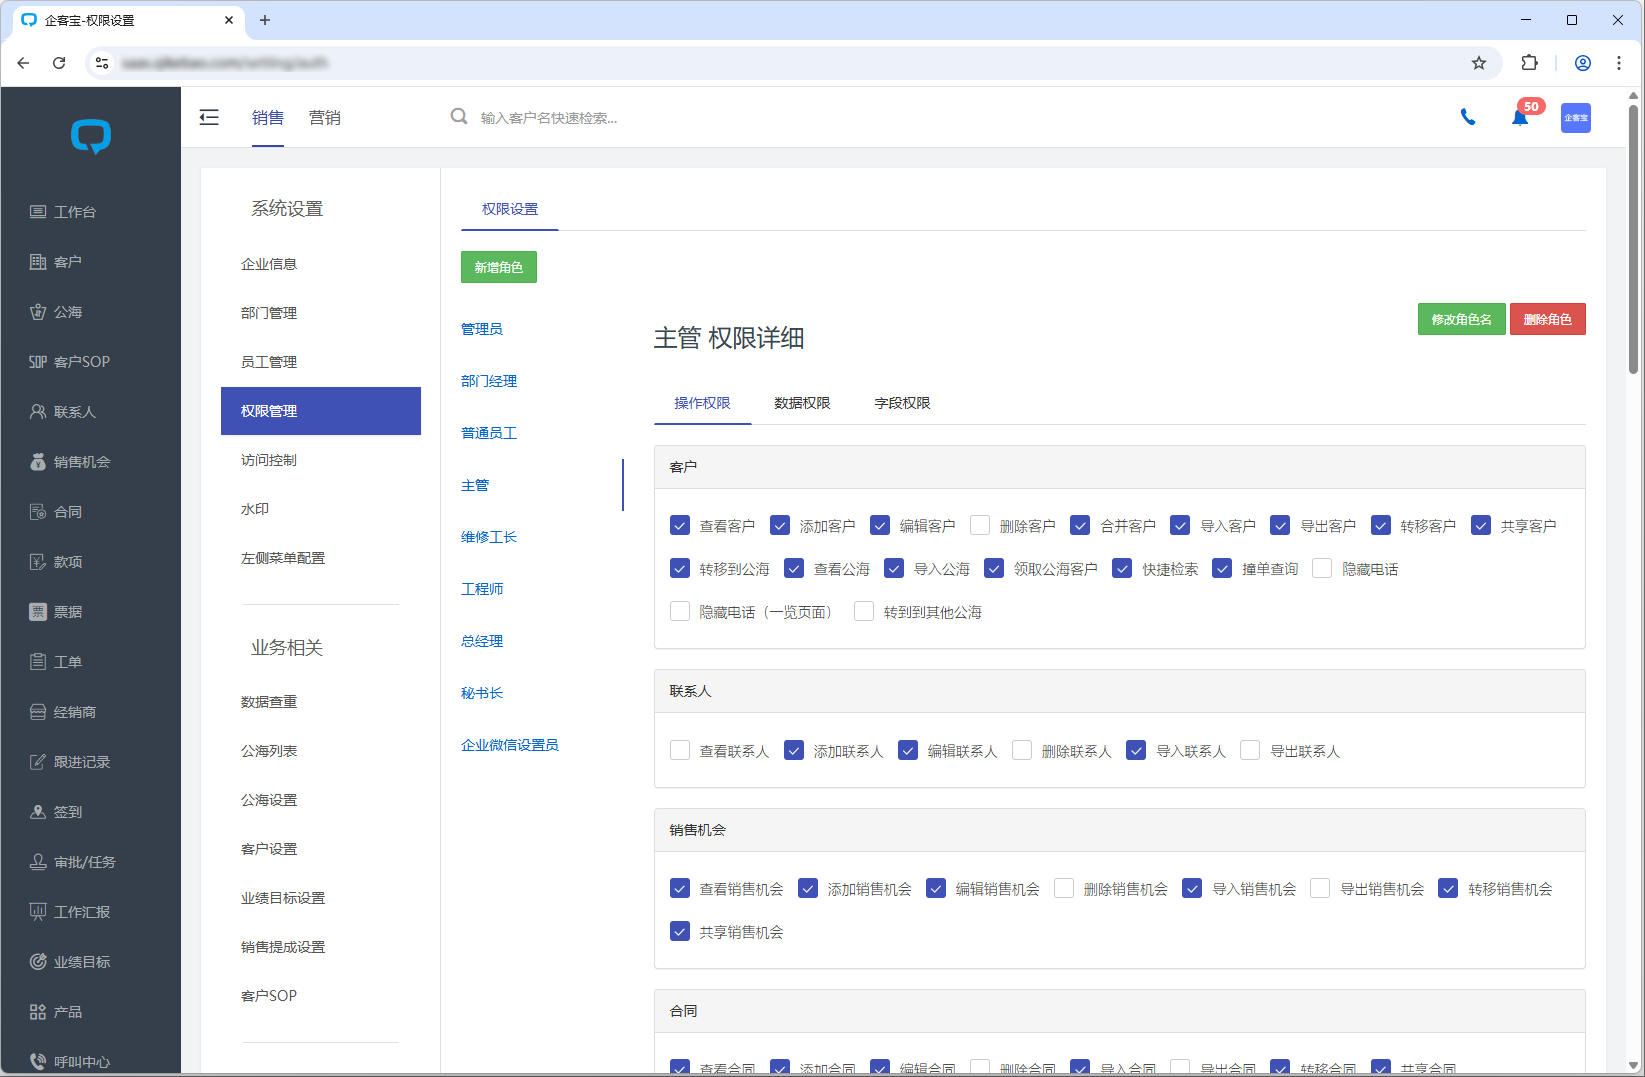Check the 查看联系人 checkbox

(x=680, y=751)
